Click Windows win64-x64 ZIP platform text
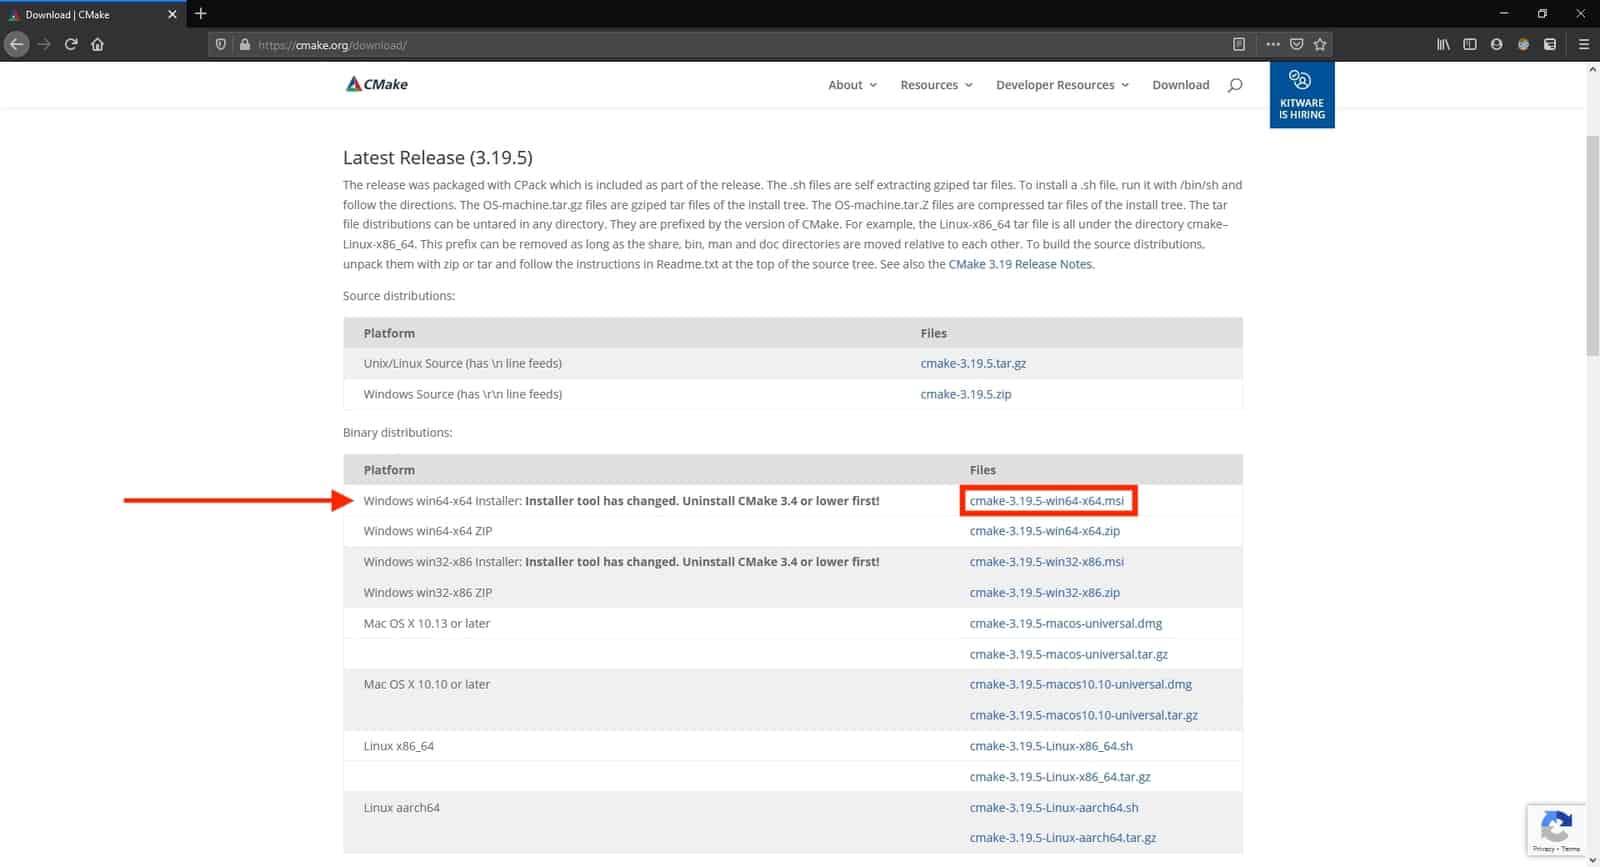Viewport: 1600px width, 867px height. 428,531
